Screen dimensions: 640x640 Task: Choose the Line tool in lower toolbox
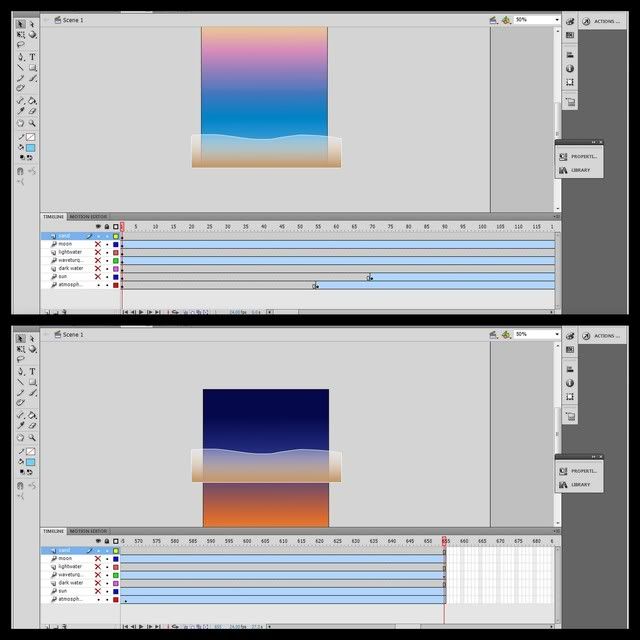coord(20,382)
